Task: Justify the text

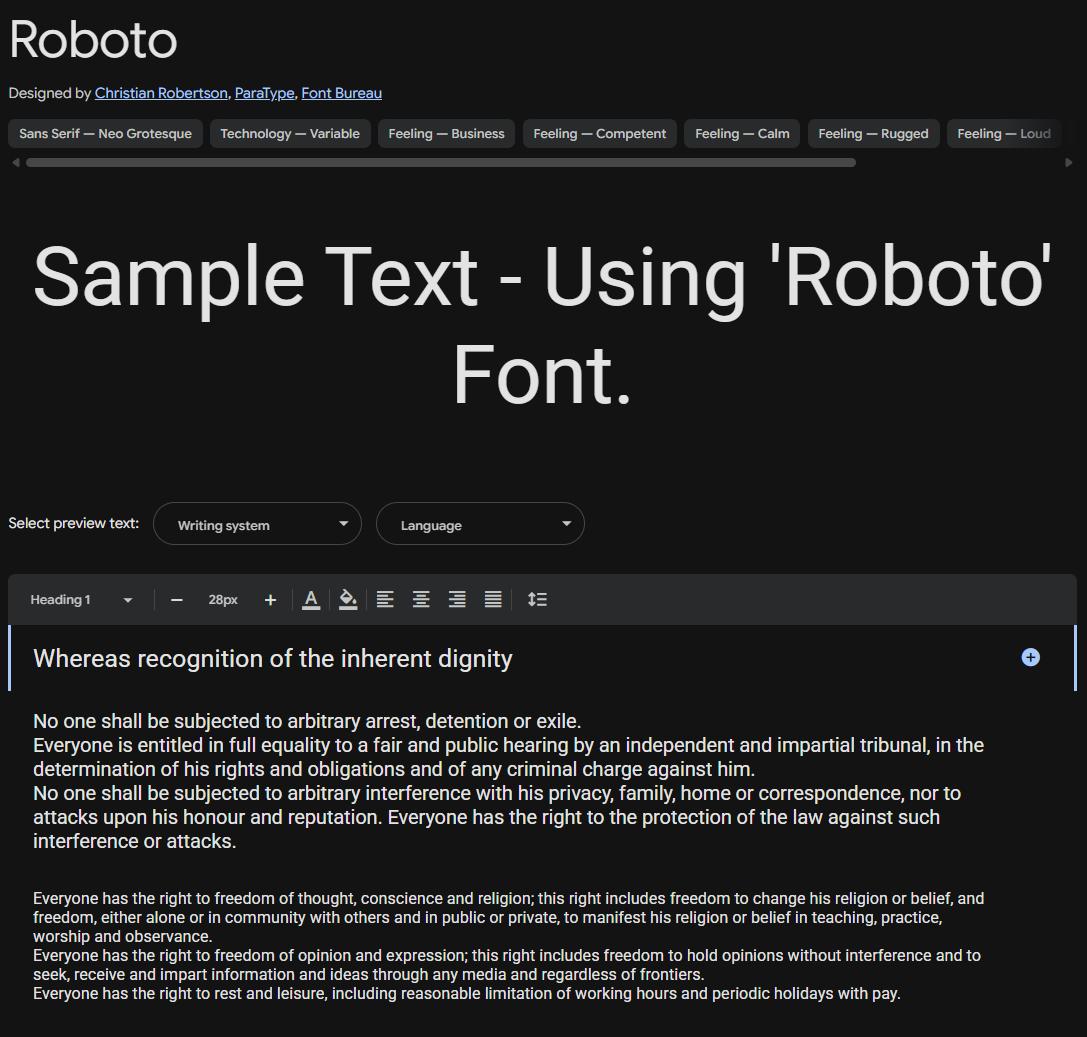Action: coord(493,600)
